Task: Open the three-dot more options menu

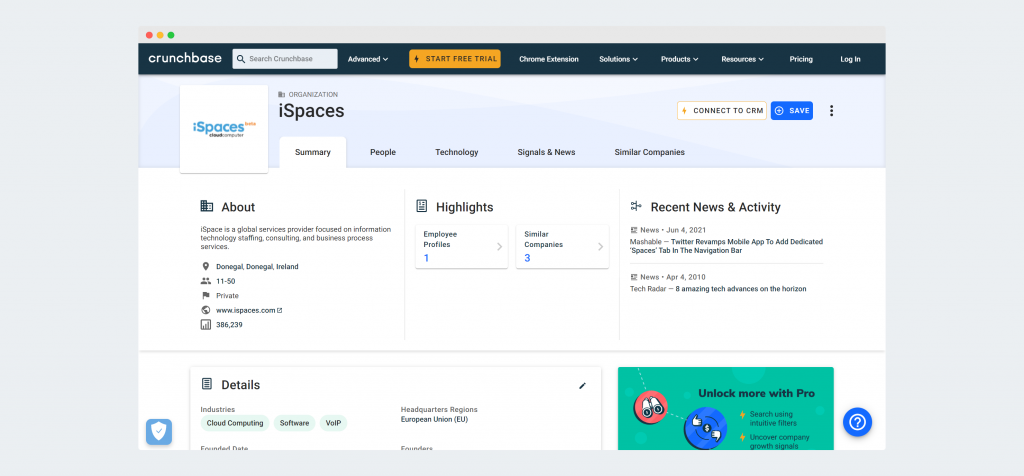Action: coord(831,110)
